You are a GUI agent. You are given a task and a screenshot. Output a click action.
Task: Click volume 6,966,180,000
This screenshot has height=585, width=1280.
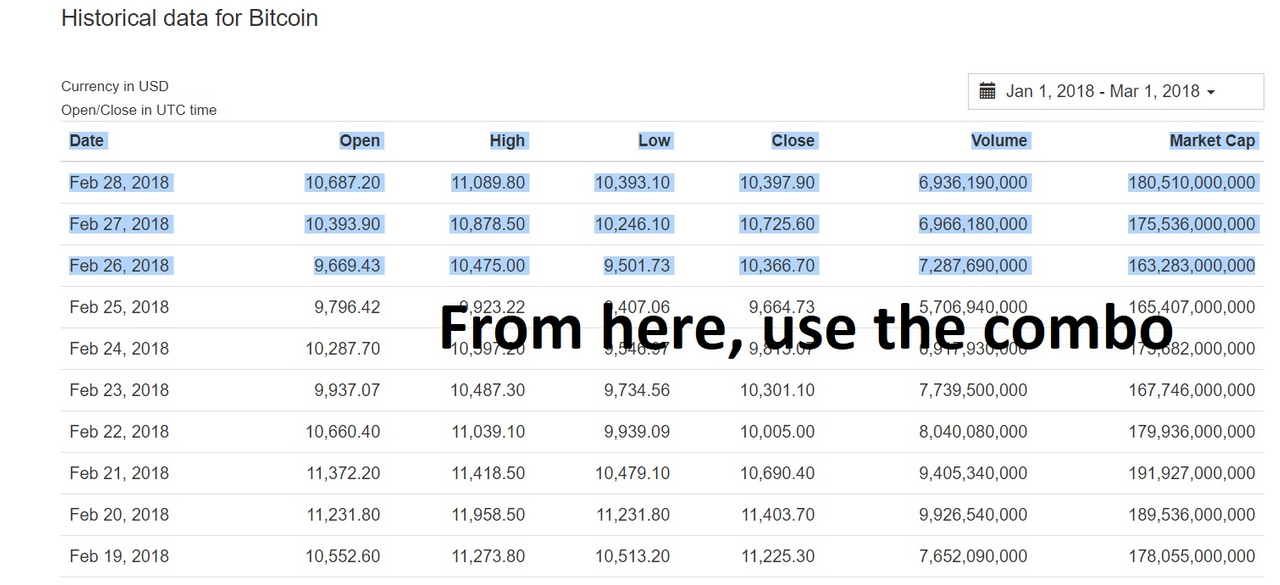[973, 224]
